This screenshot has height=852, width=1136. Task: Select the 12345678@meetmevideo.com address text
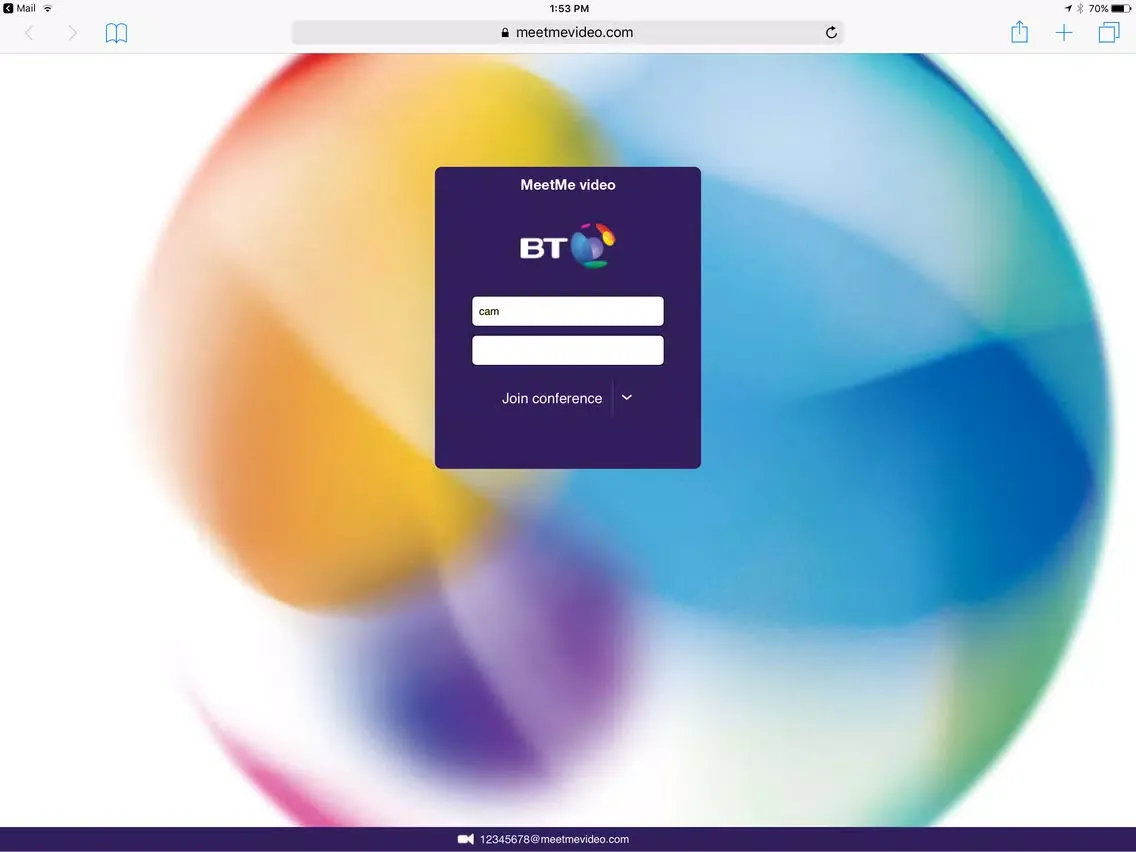(x=554, y=839)
